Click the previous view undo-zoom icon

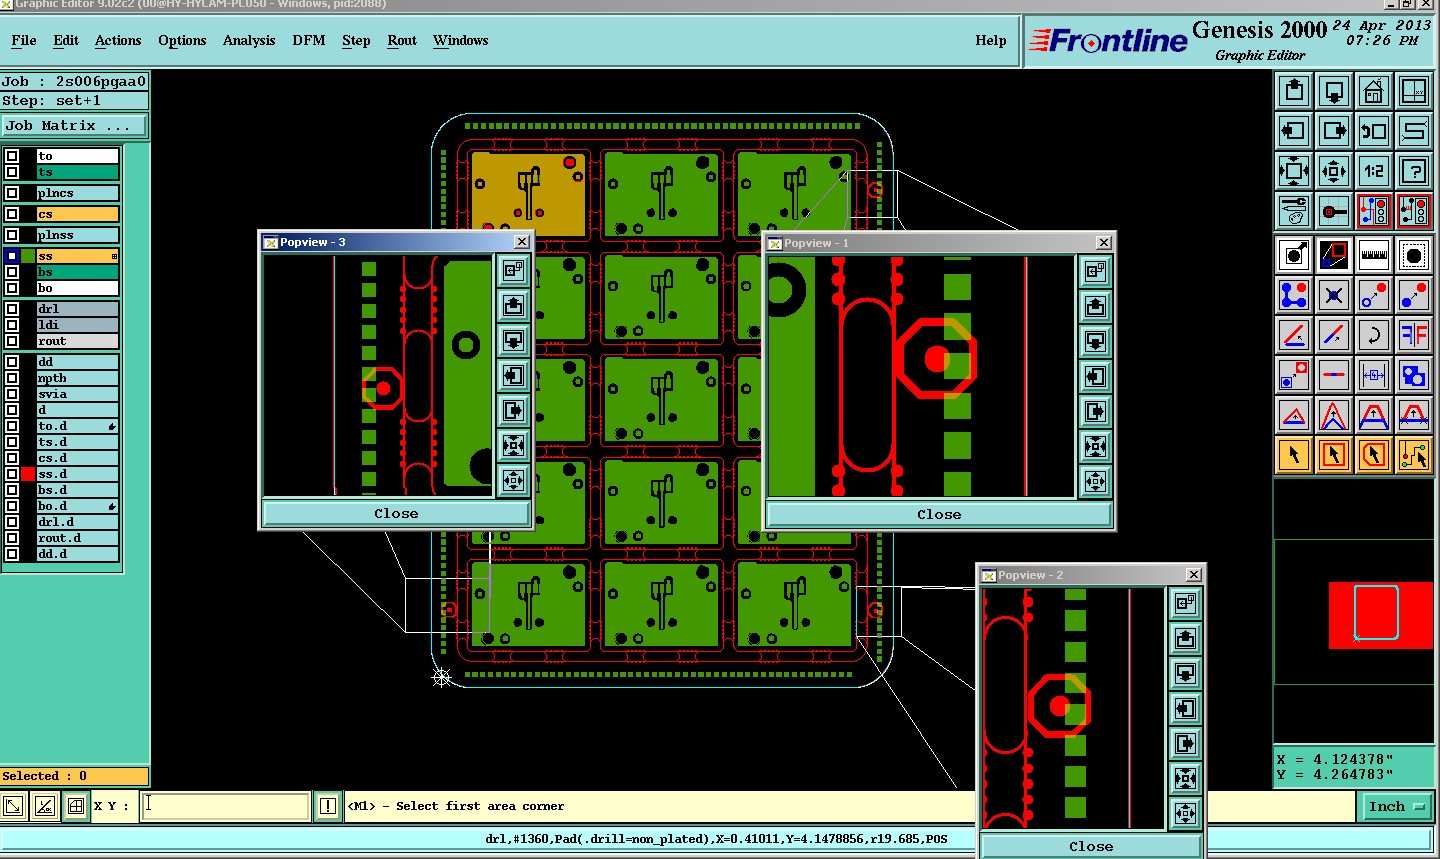point(1374,131)
